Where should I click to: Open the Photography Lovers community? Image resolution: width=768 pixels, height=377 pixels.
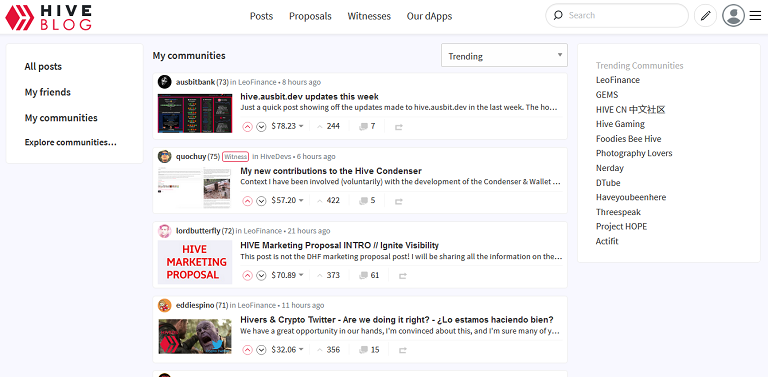pos(634,153)
